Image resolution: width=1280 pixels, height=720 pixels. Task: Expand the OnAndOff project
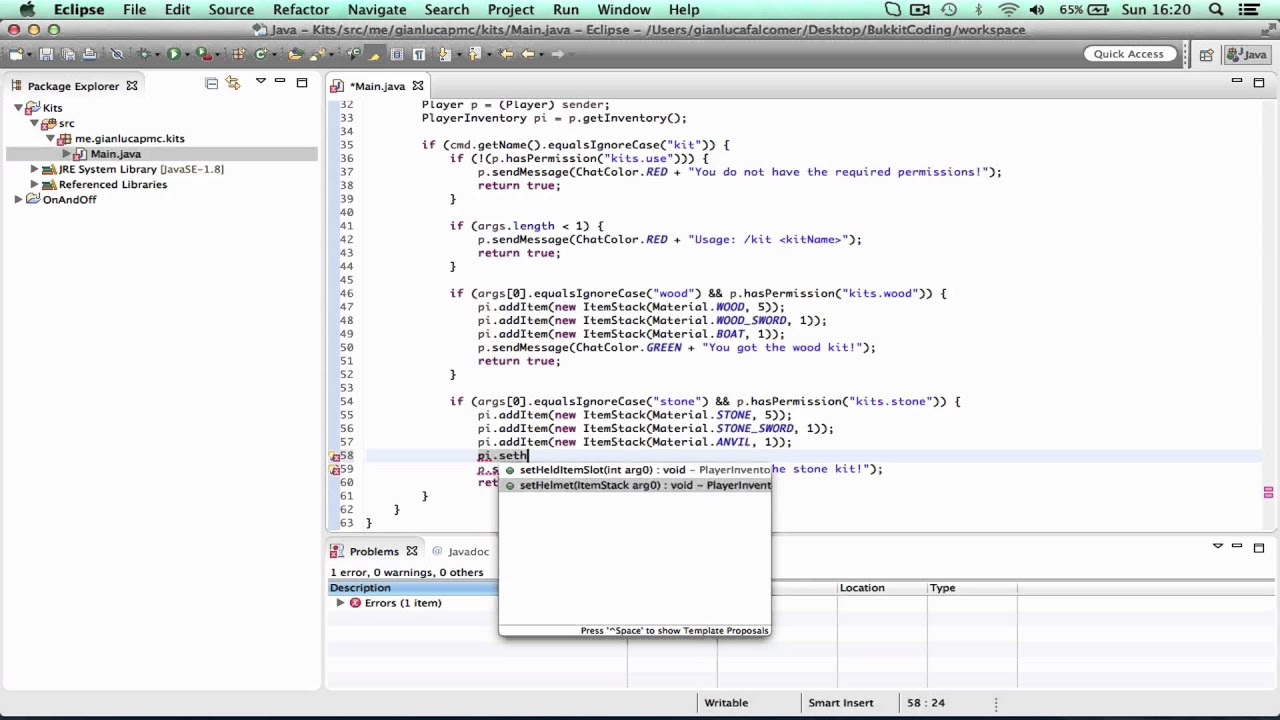[18, 199]
